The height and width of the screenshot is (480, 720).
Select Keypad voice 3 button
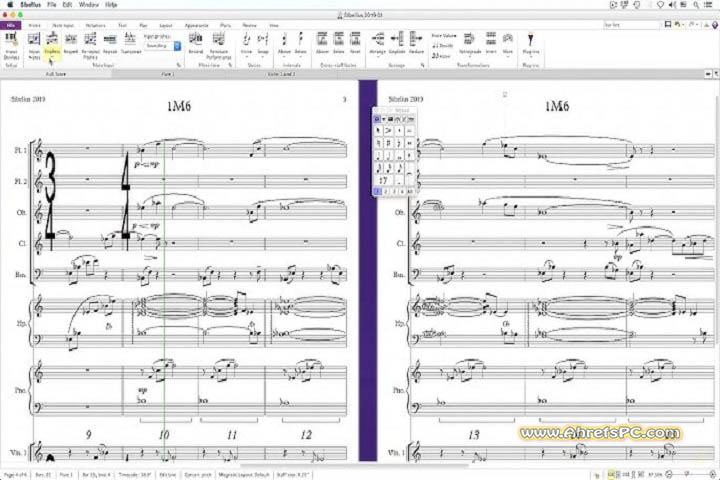coord(394,191)
